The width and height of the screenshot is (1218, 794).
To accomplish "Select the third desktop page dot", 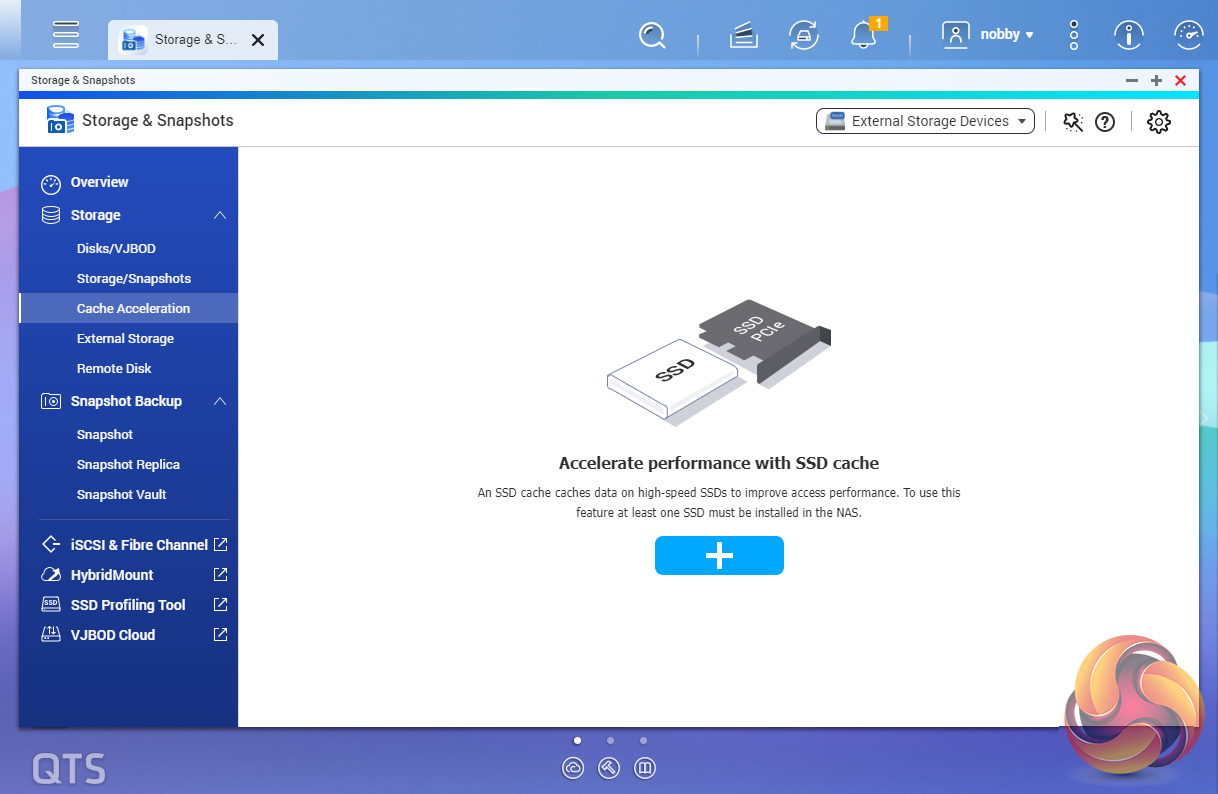I will (x=643, y=741).
